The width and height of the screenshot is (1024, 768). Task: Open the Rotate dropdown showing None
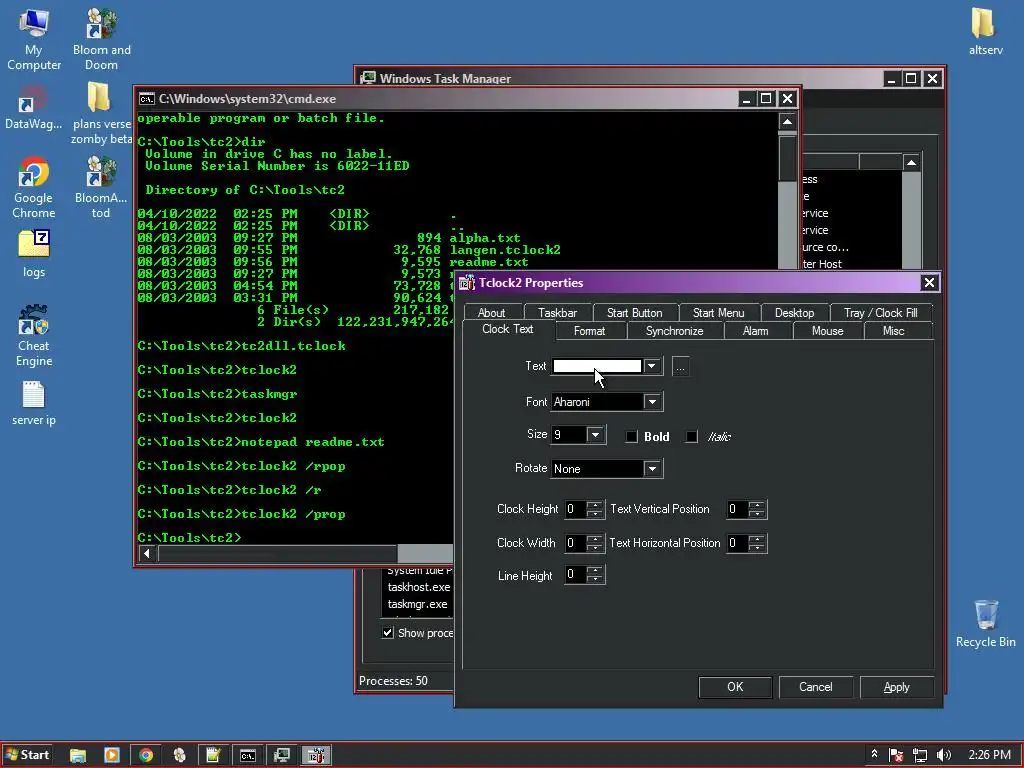point(651,468)
